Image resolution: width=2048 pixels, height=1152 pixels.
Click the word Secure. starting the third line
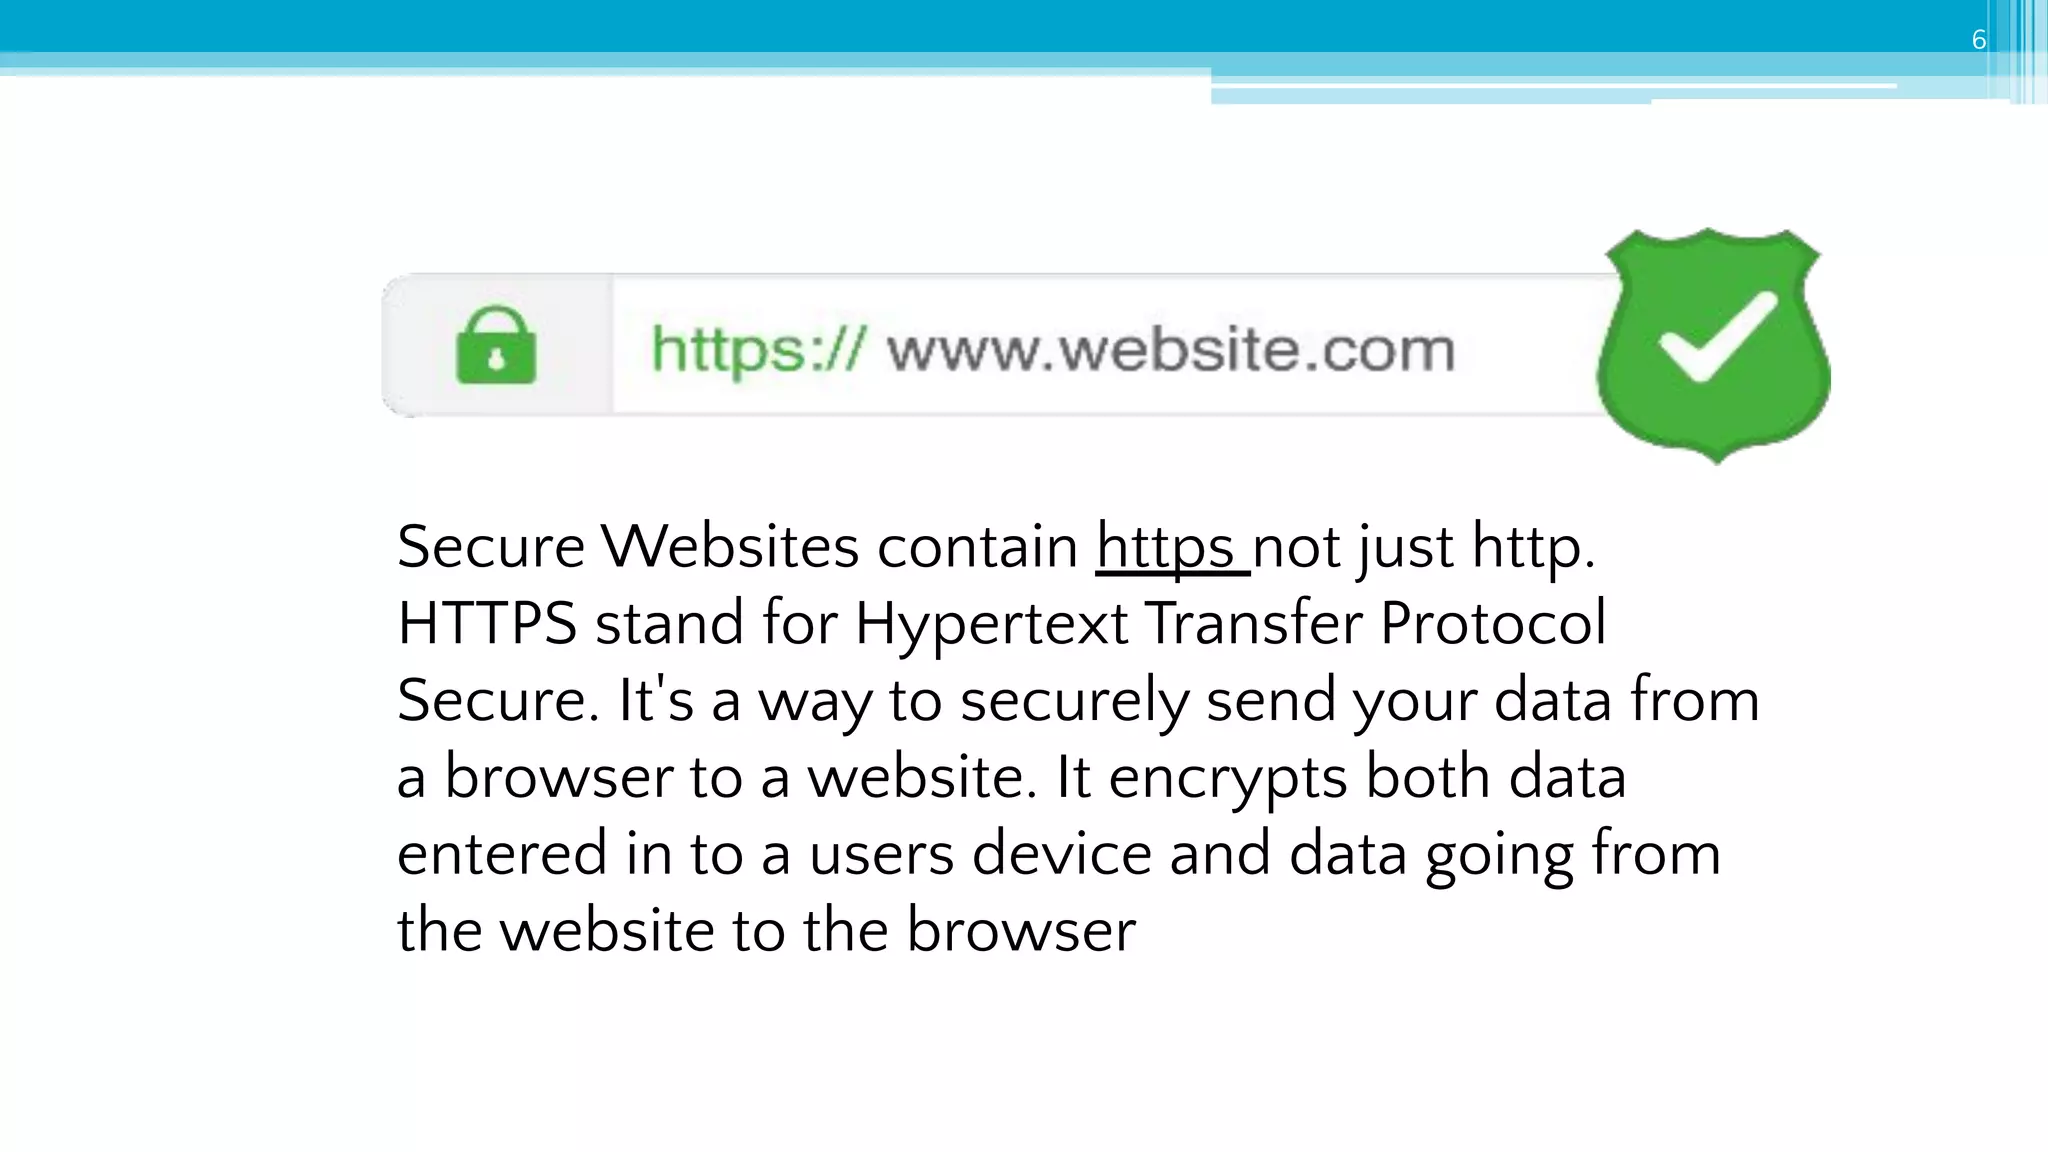pos(497,701)
